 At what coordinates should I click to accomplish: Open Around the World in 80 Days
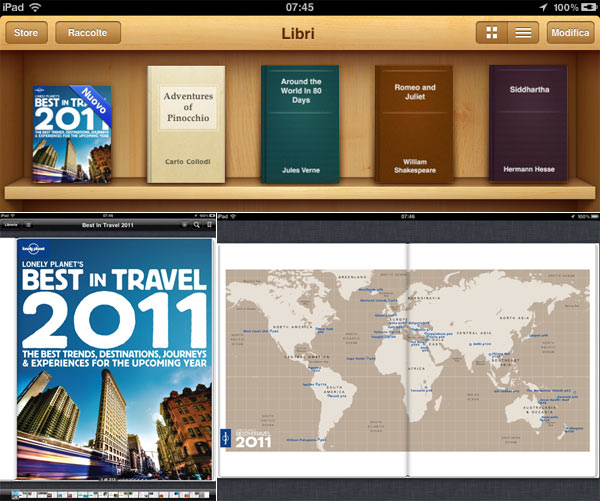pyautogui.click(x=300, y=124)
